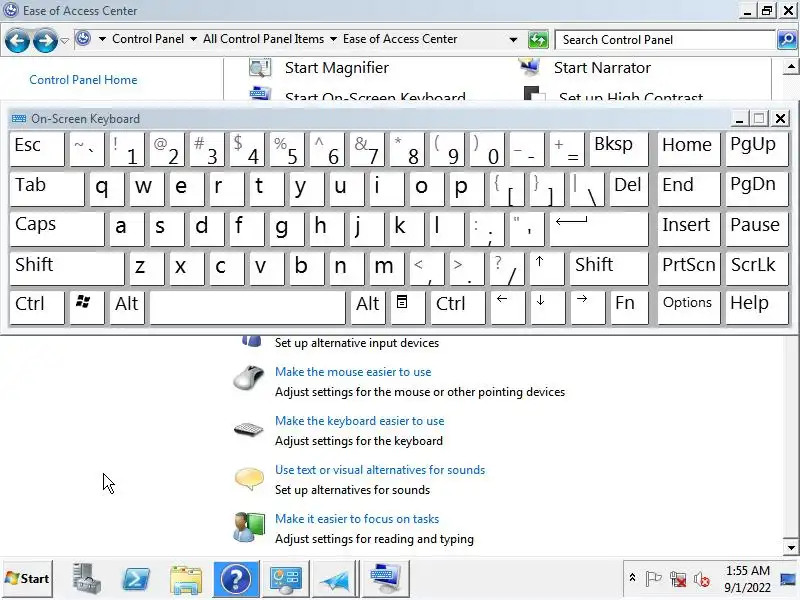
Task: Click the Options key on keyboard
Action: point(688,307)
